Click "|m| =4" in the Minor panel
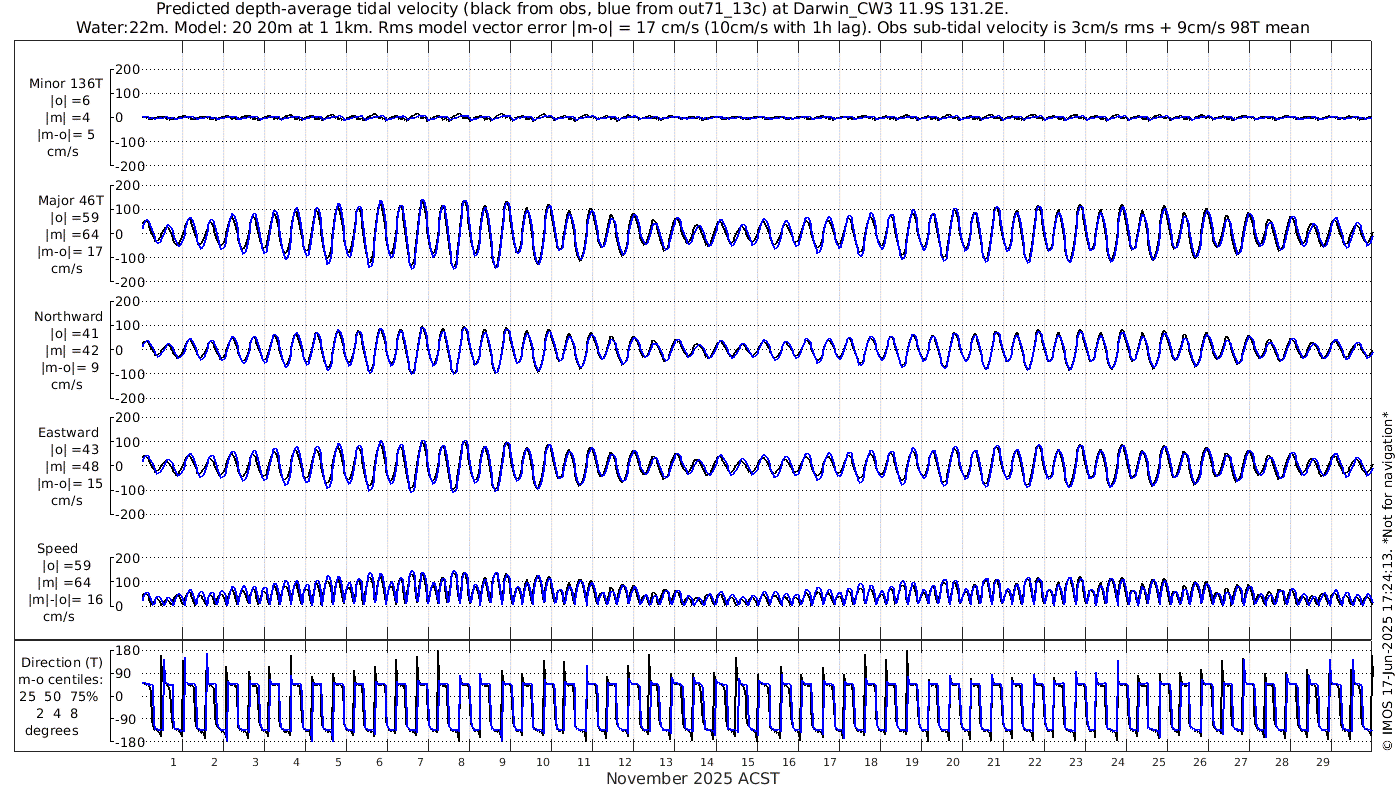Image resolution: width=1400 pixels, height=800 pixels. click(x=68, y=118)
